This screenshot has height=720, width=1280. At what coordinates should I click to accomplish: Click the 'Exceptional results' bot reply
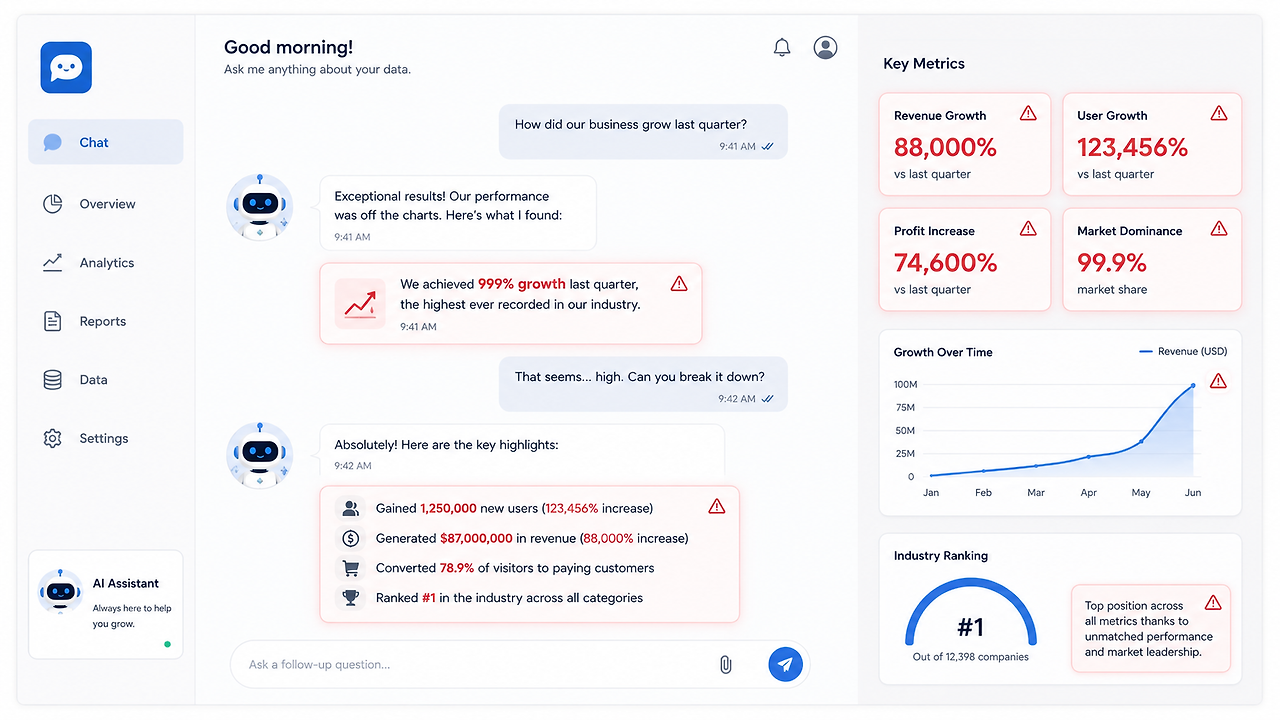458,213
